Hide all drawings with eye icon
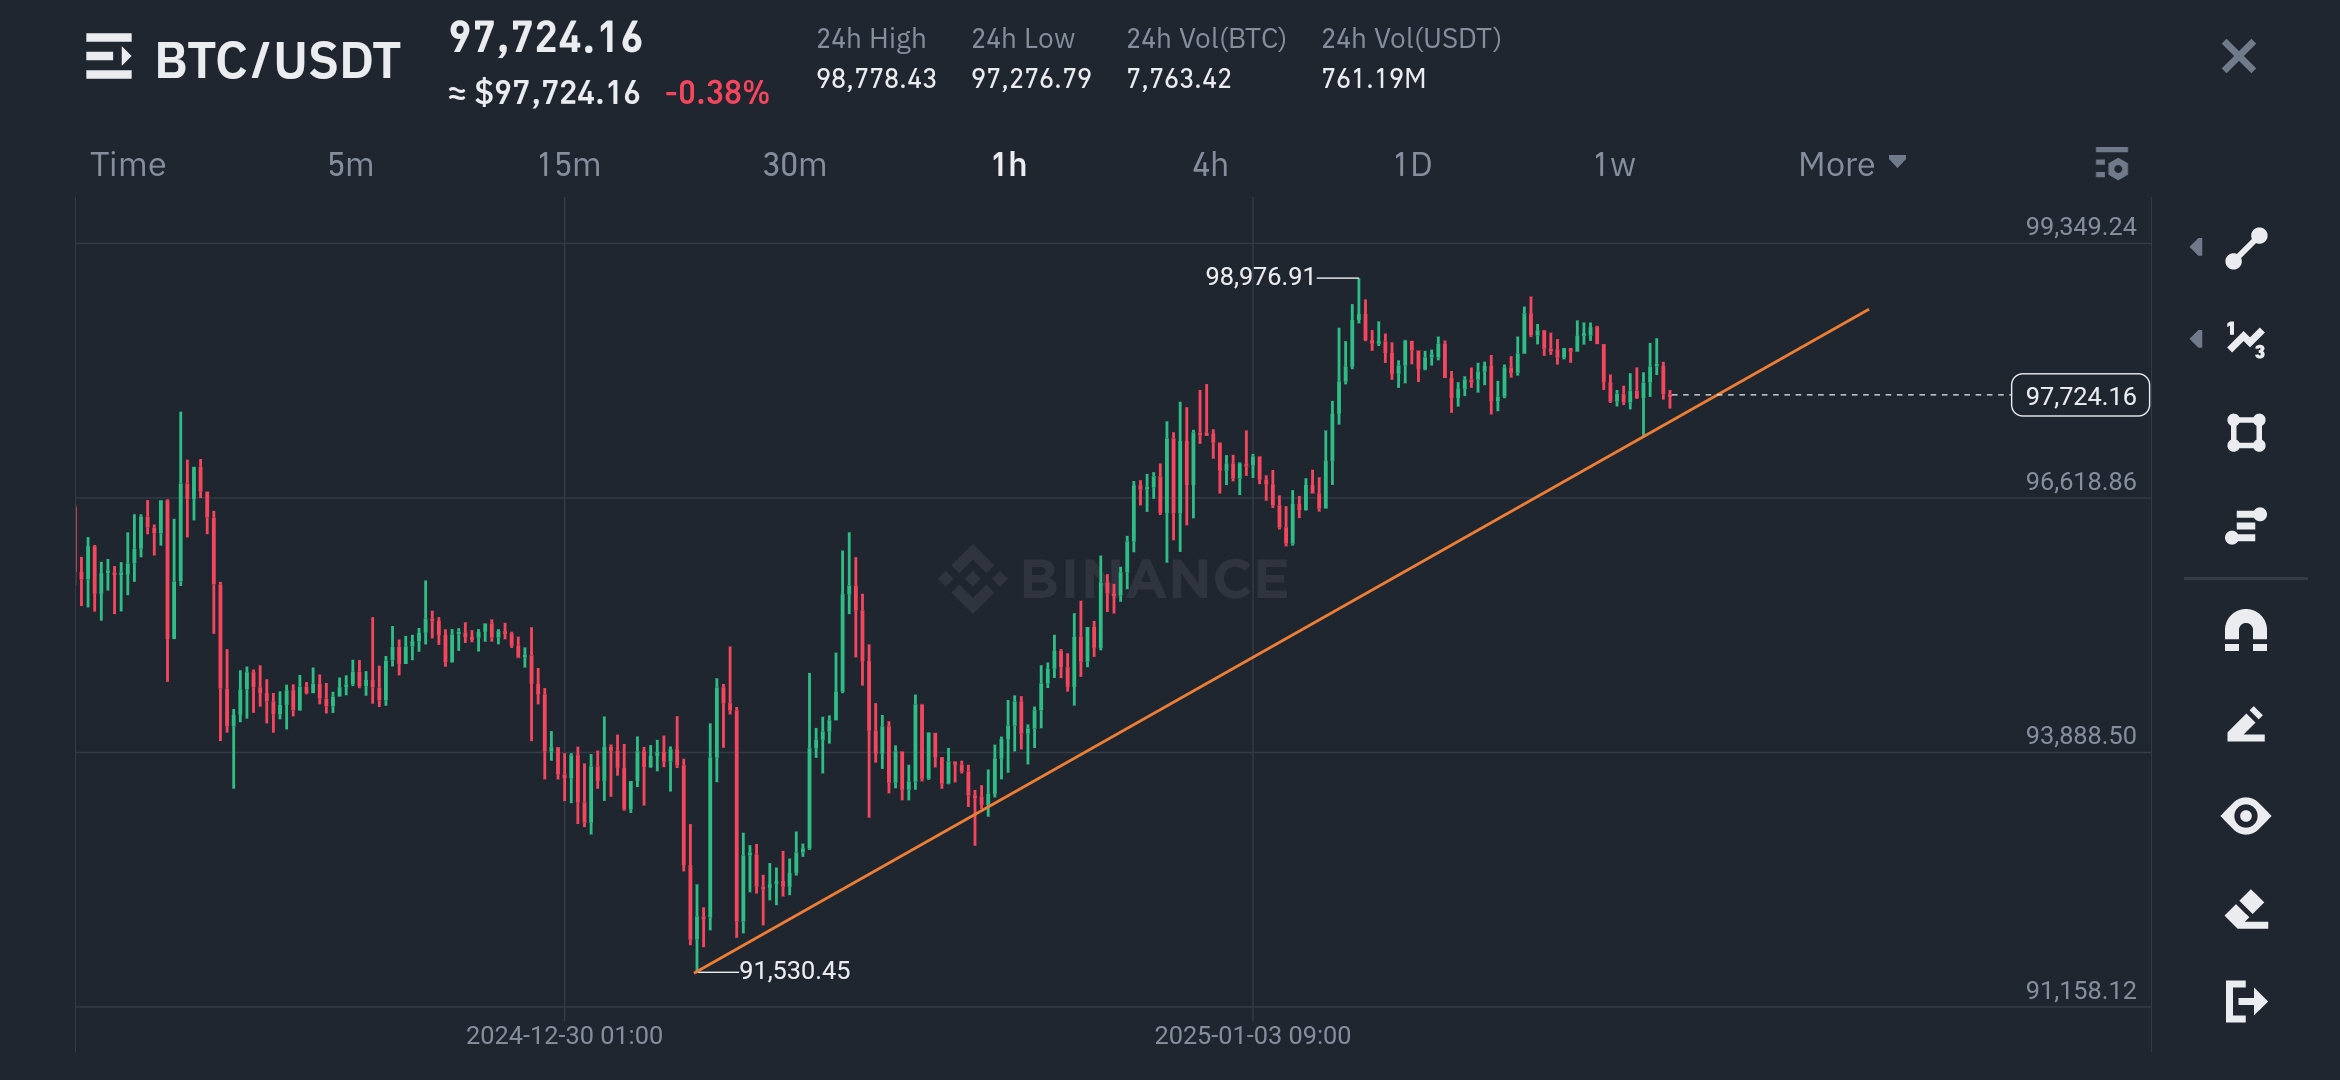This screenshot has width=2340, height=1080. [x=2246, y=816]
